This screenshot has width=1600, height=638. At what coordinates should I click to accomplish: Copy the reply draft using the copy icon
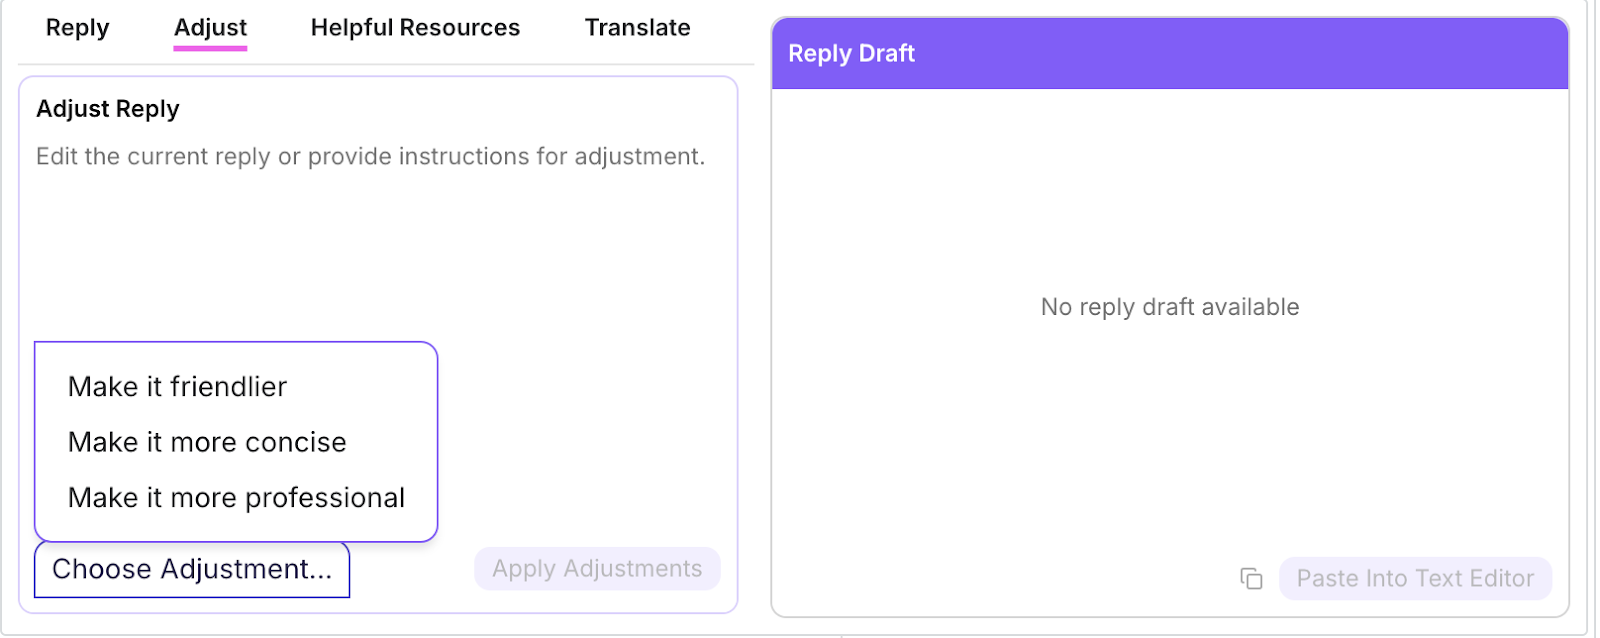(1251, 578)
